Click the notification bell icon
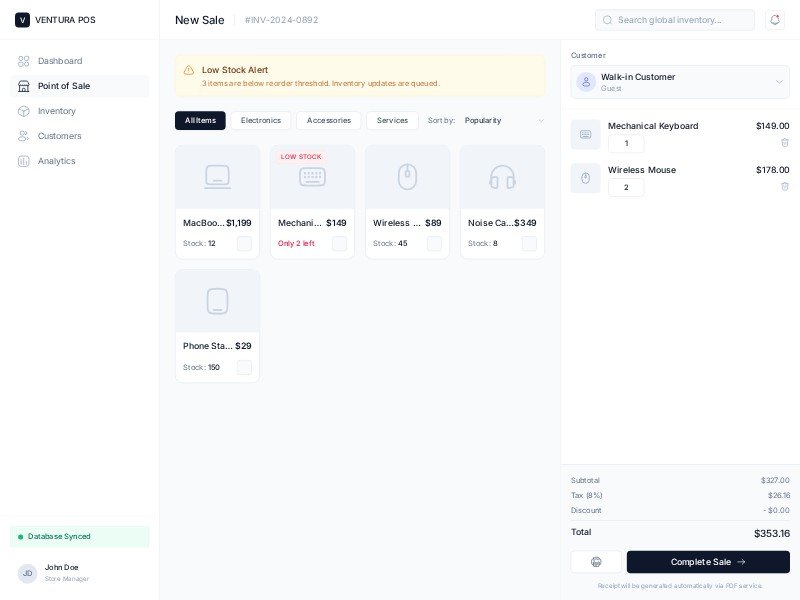Viewport: 800px width, 600px height. click(x=774, y=20)
